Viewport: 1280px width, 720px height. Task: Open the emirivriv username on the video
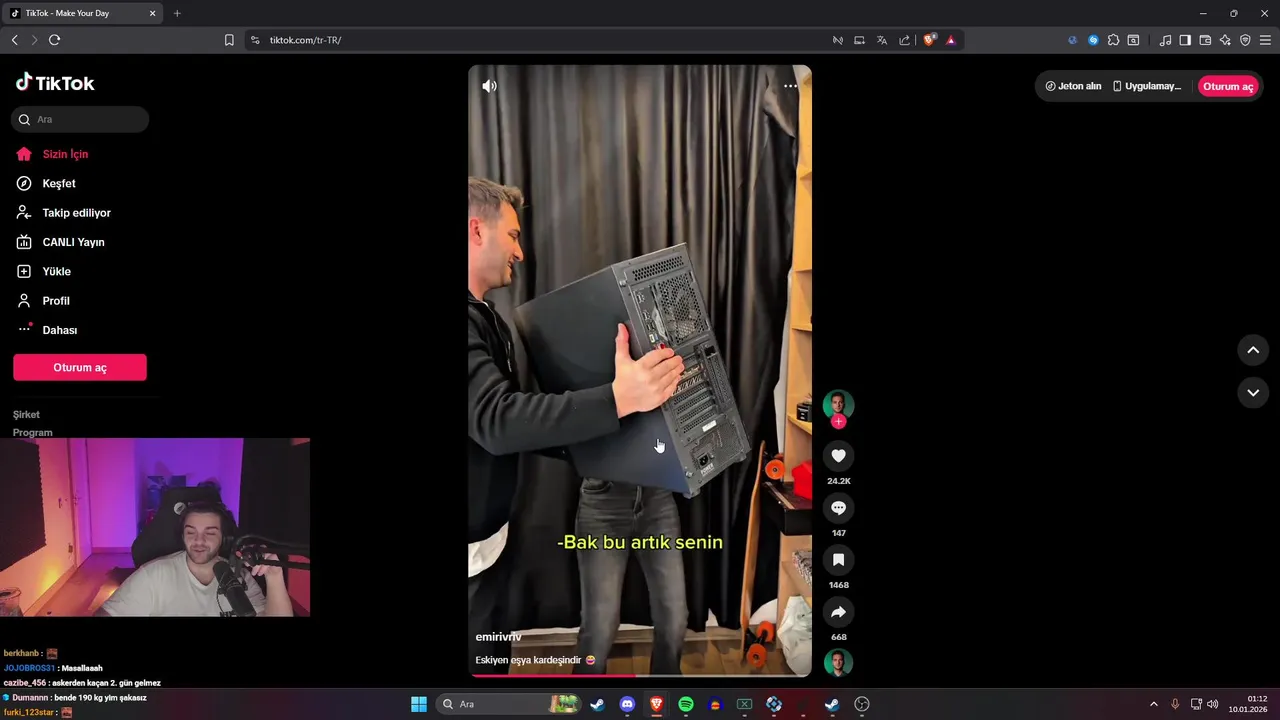498,637
